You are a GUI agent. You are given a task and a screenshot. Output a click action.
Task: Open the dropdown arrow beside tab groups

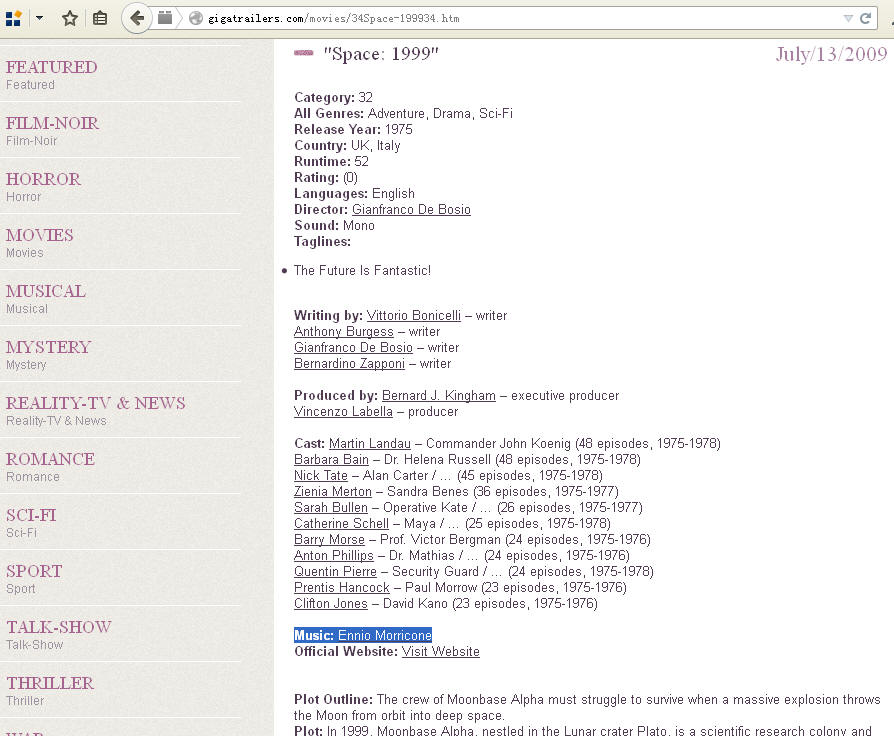pyautogui.click(x=39, y=18)
